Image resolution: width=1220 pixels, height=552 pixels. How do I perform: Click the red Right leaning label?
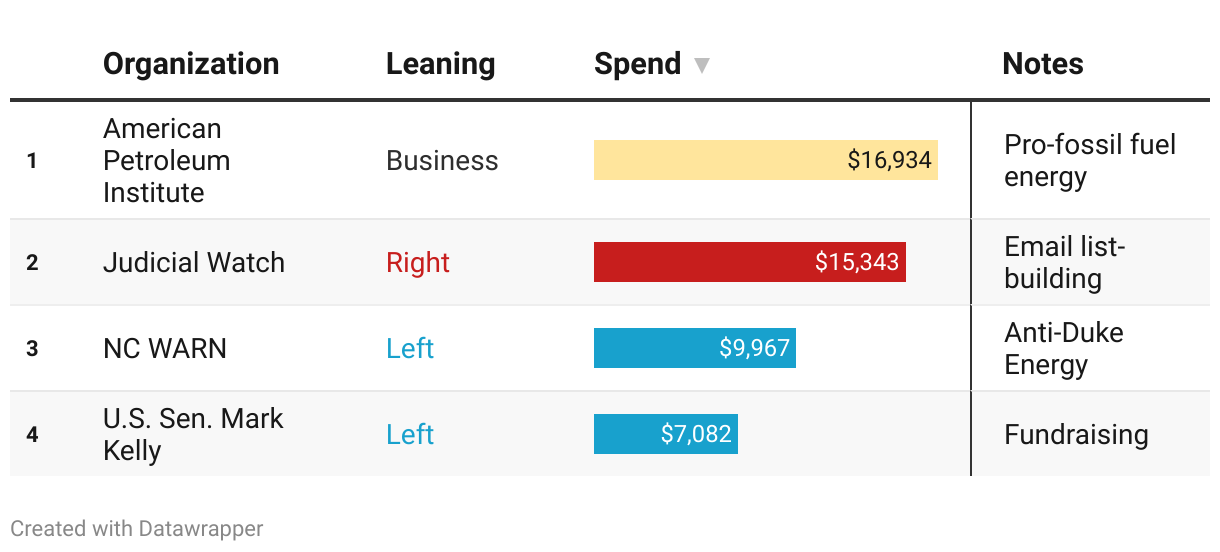(418, 262)
